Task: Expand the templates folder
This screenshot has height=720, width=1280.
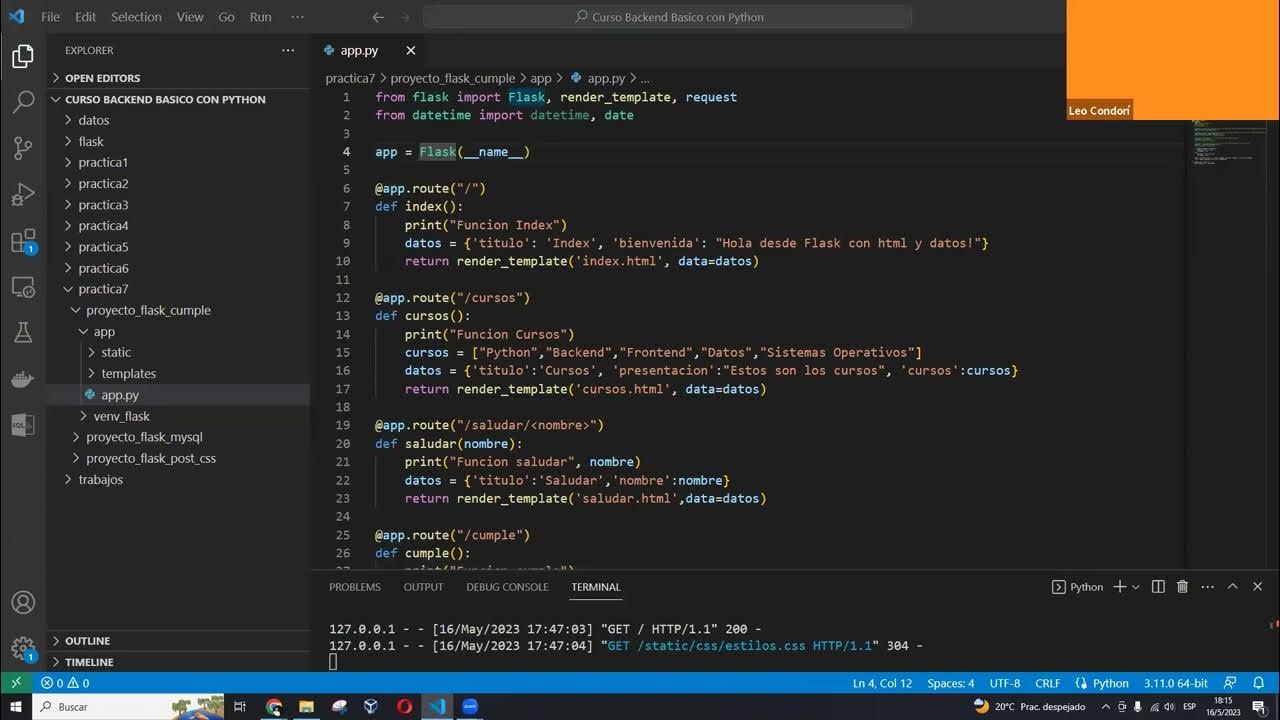Action: coord(128,373)
